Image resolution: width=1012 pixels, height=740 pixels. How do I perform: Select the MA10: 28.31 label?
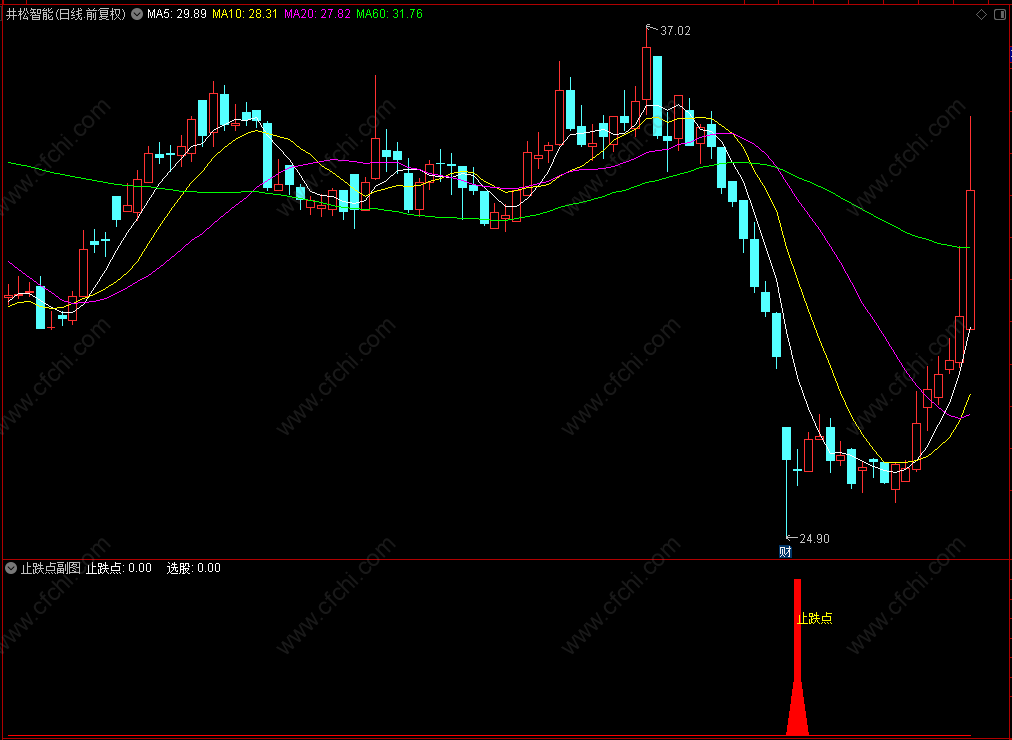[245, 14]
